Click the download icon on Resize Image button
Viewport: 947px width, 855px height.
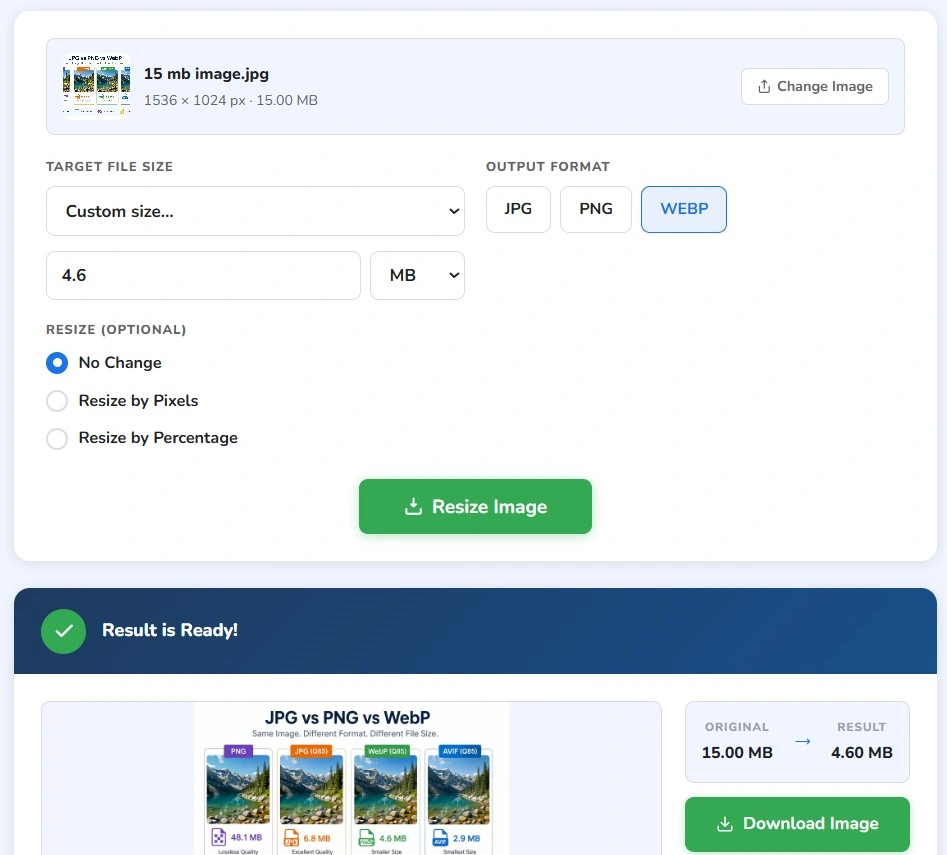(413, 506)
